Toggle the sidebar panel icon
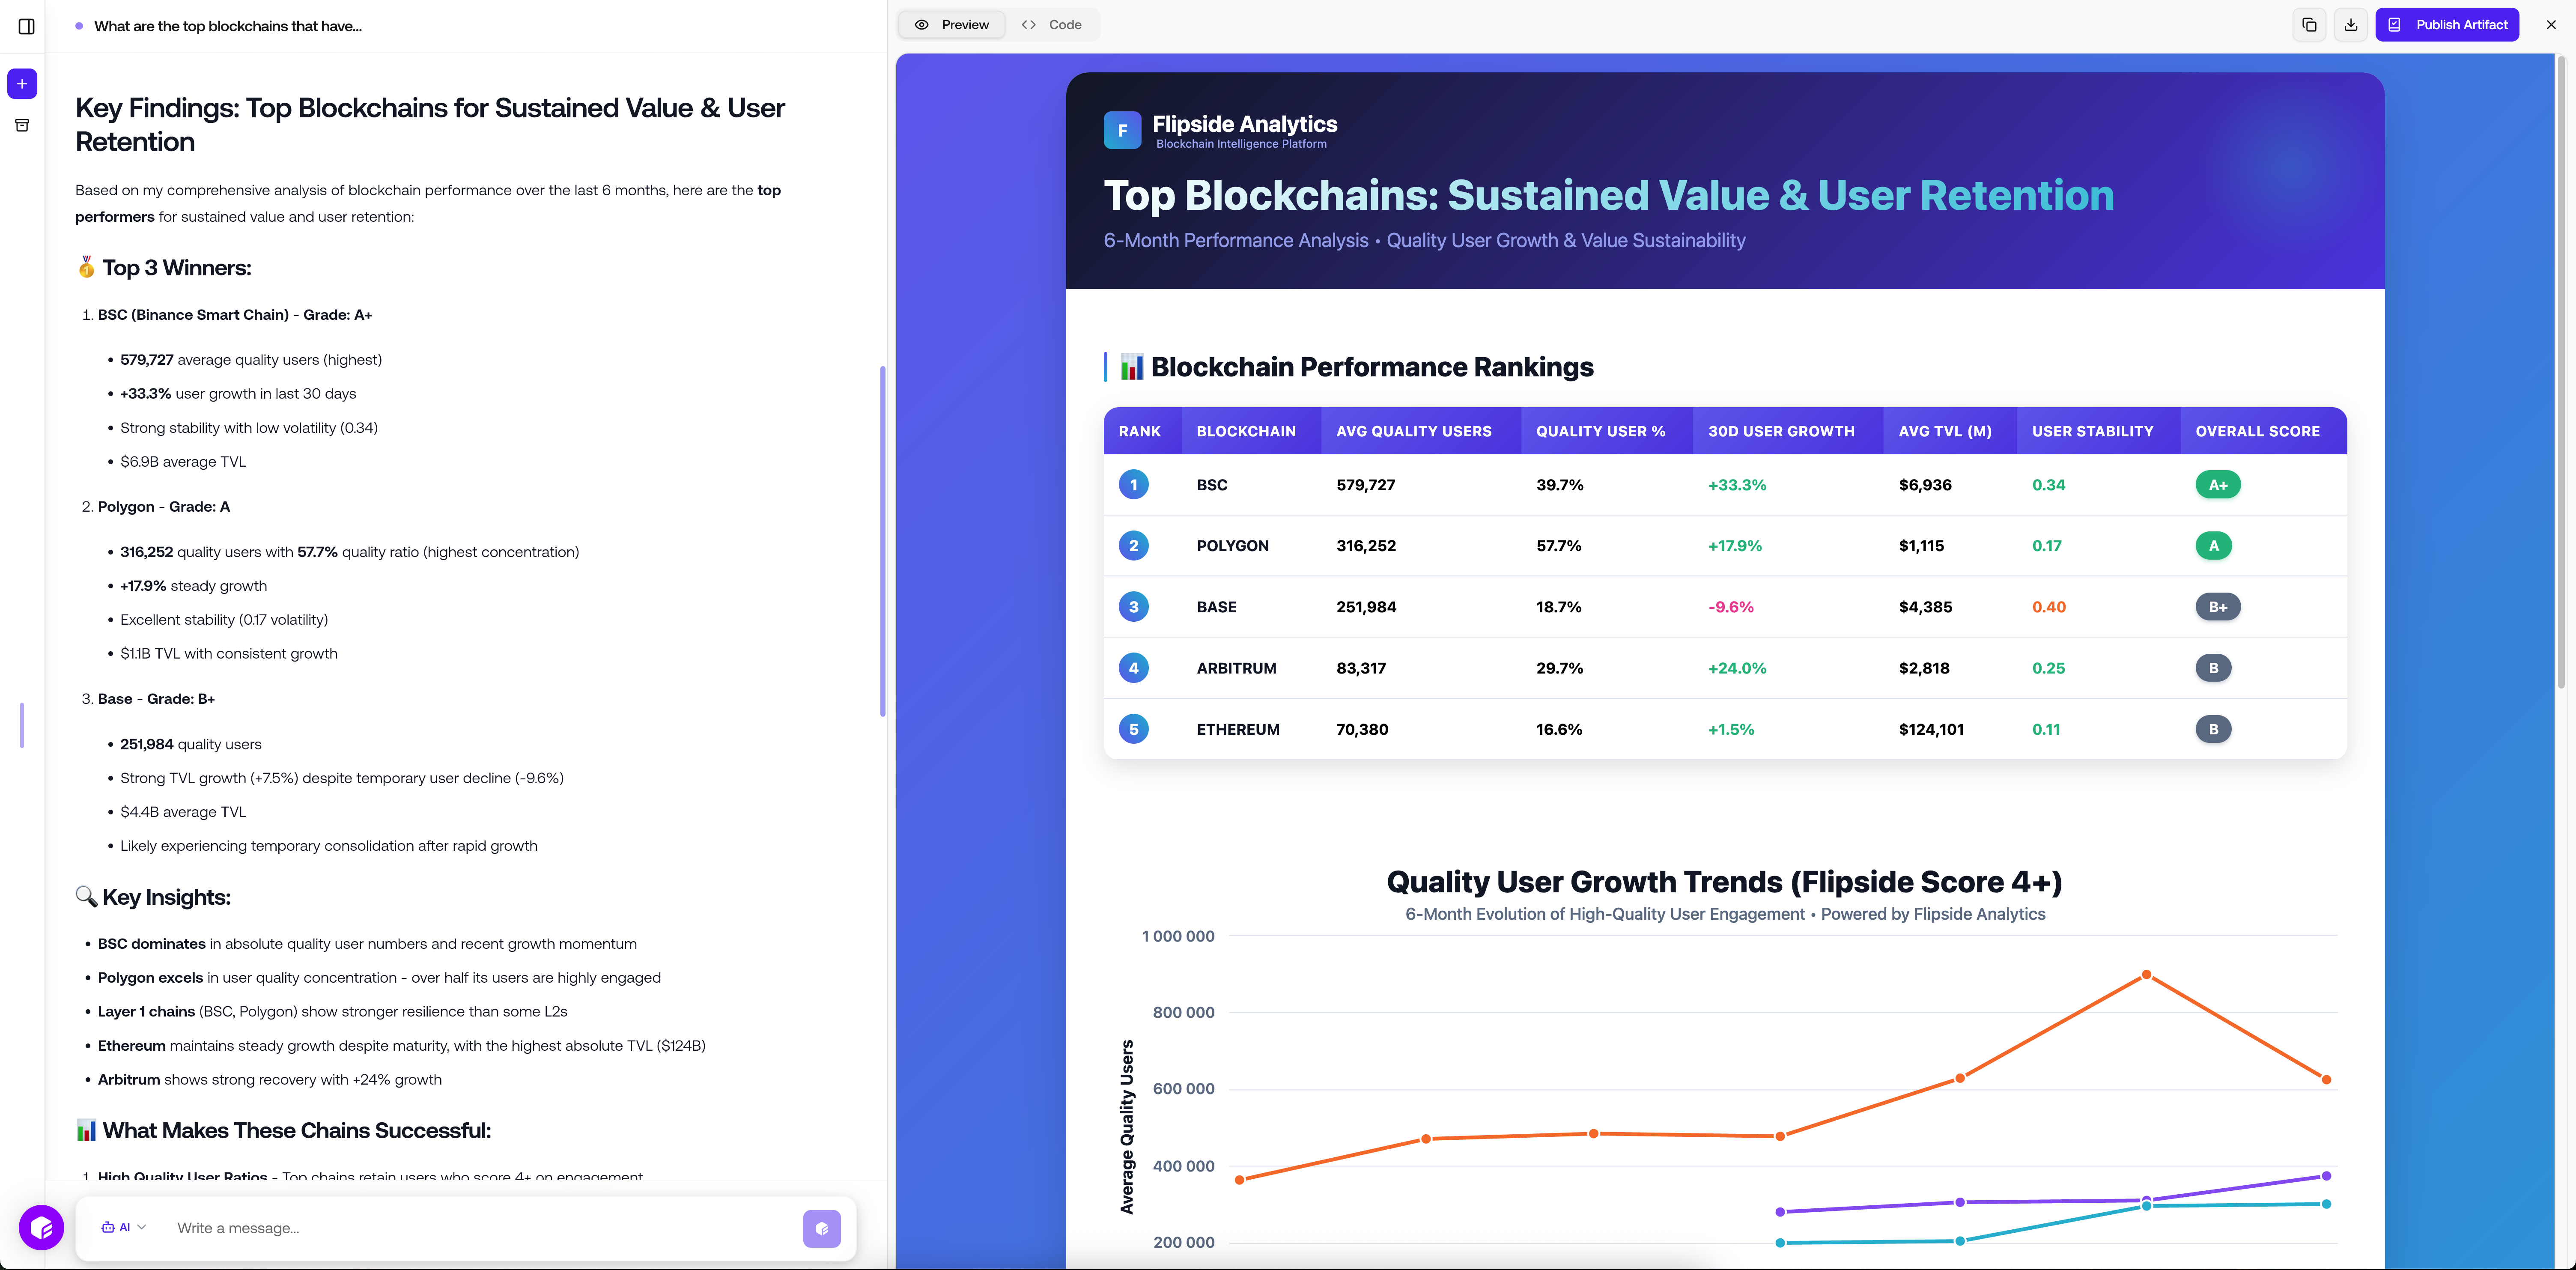The height and width of the screenshot is (1270, 2576). coord(27,26)
